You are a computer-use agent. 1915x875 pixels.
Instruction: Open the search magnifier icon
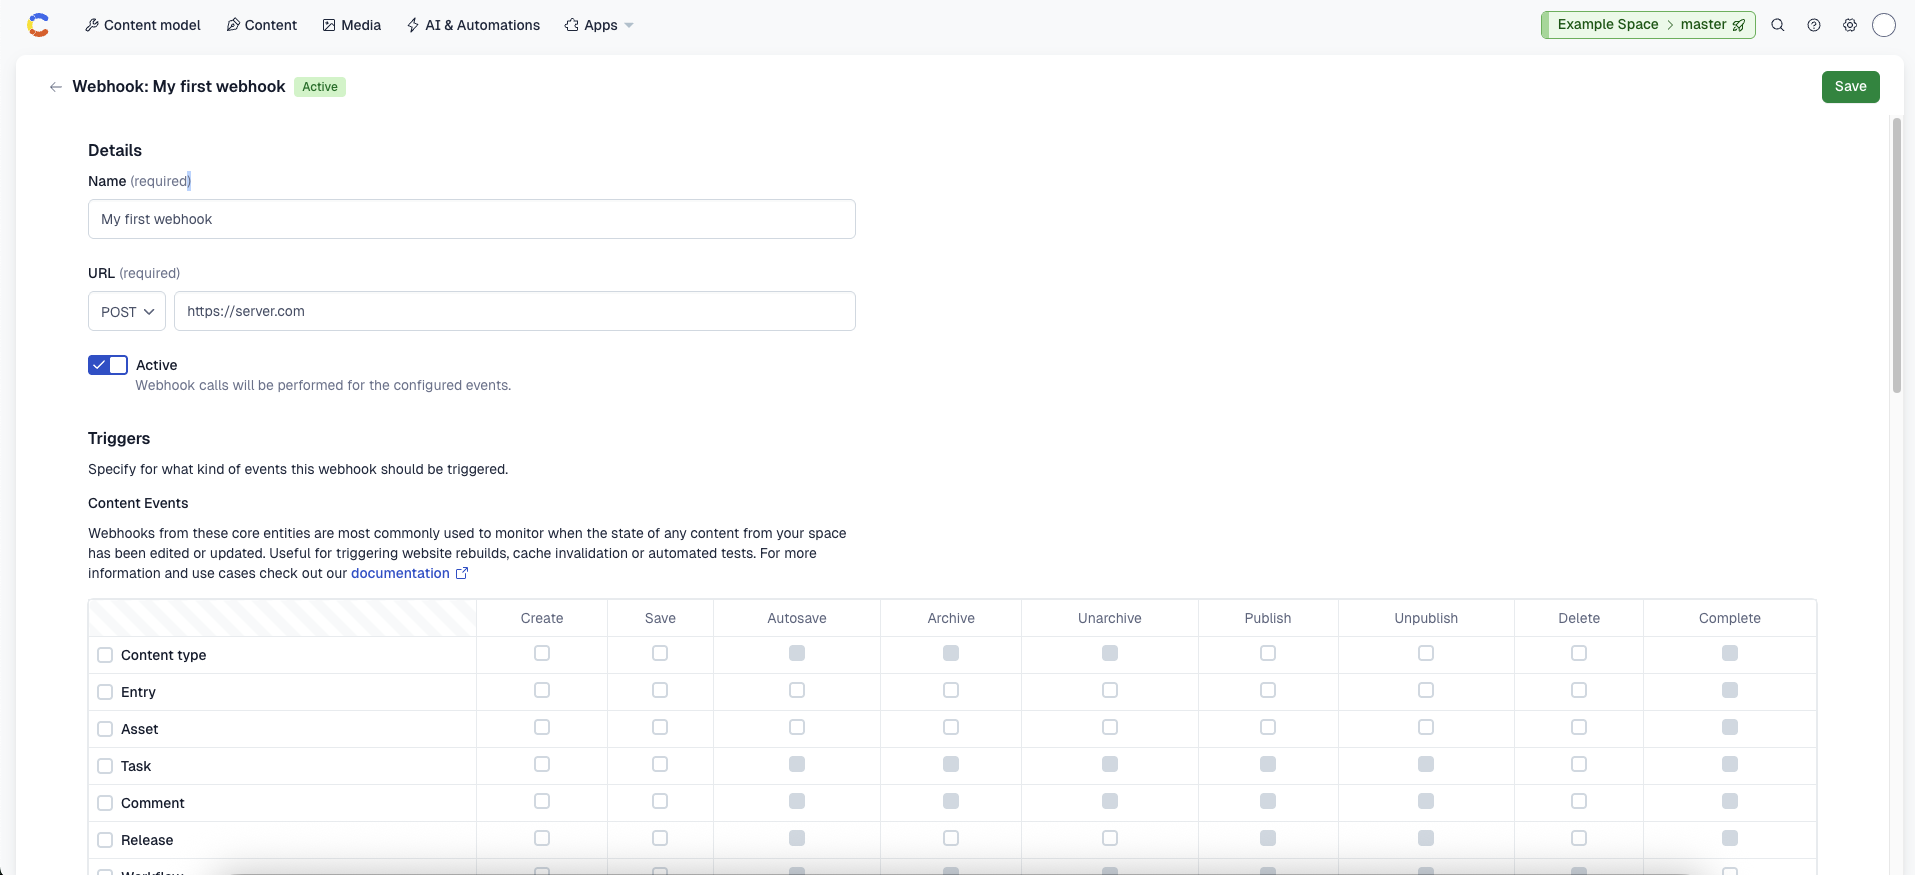[x=1778, y=25]
